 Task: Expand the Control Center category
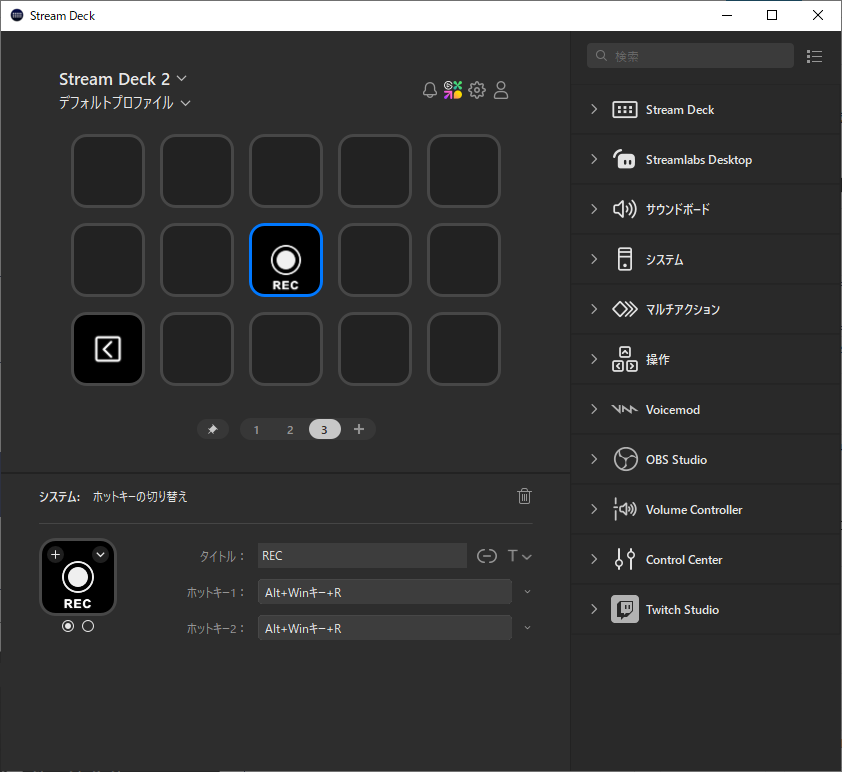tap(594, 559)
